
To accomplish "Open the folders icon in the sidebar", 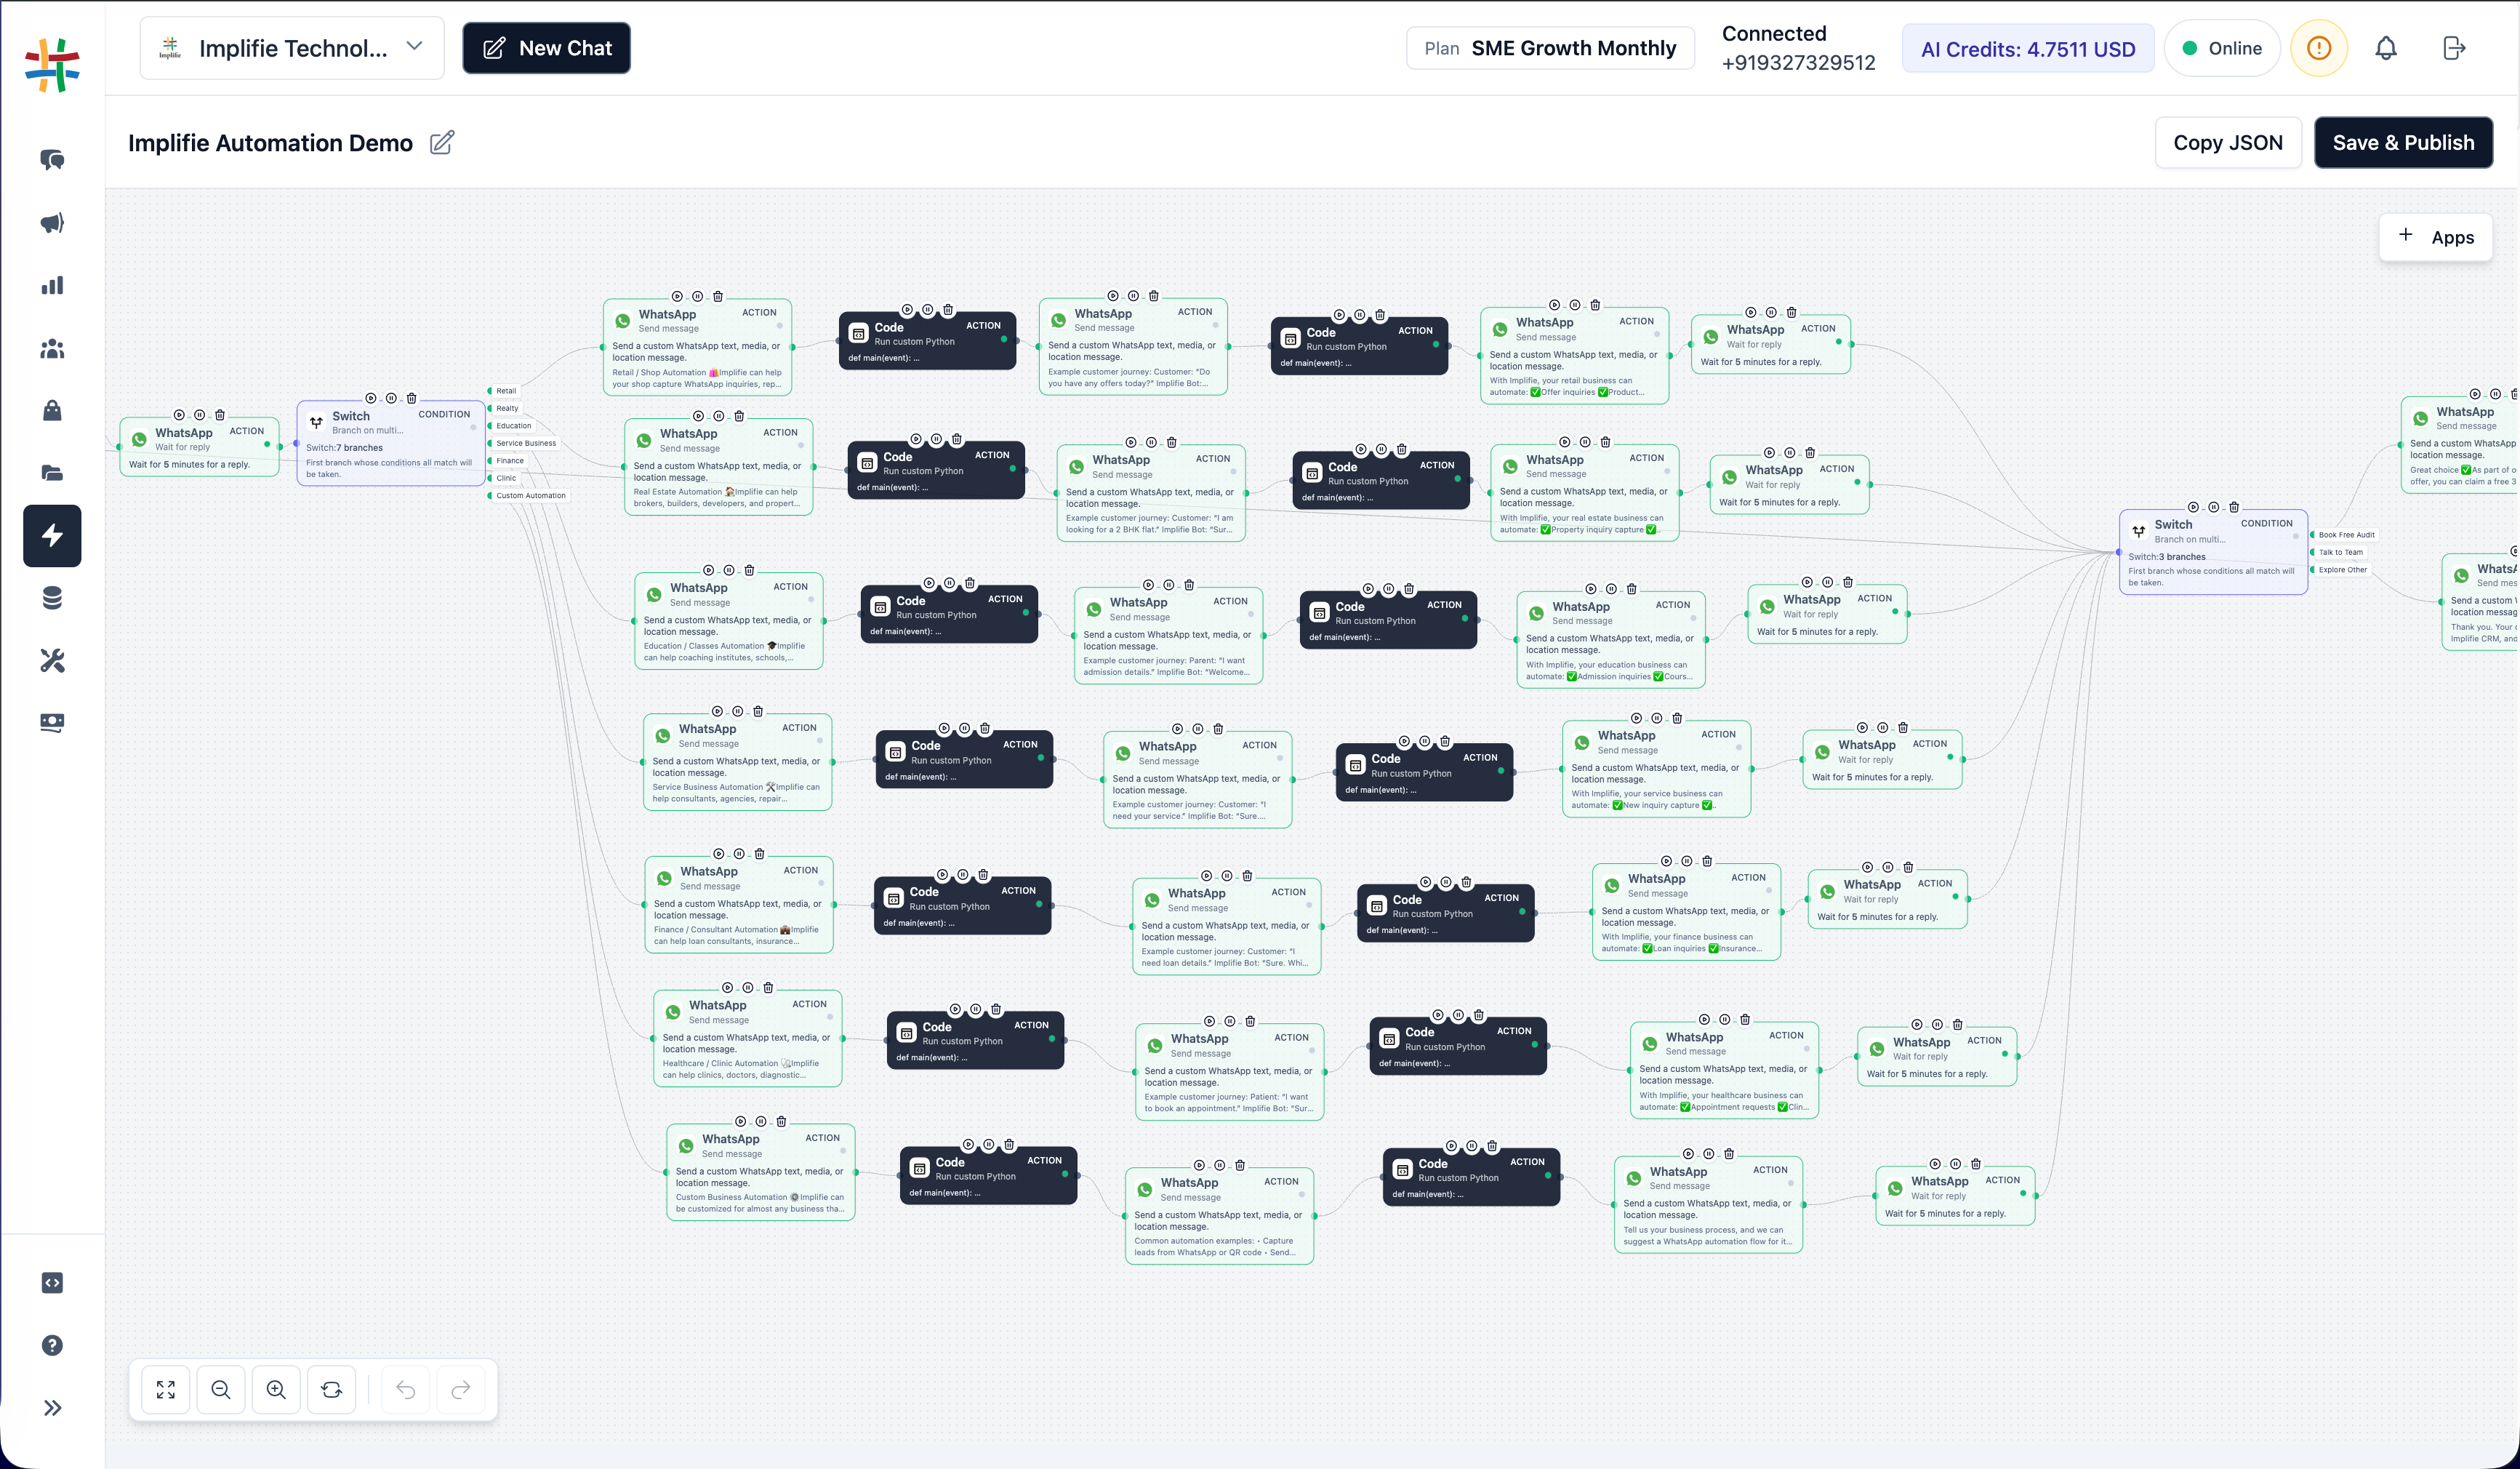I will pyautogui.click(x=52, y=473).
